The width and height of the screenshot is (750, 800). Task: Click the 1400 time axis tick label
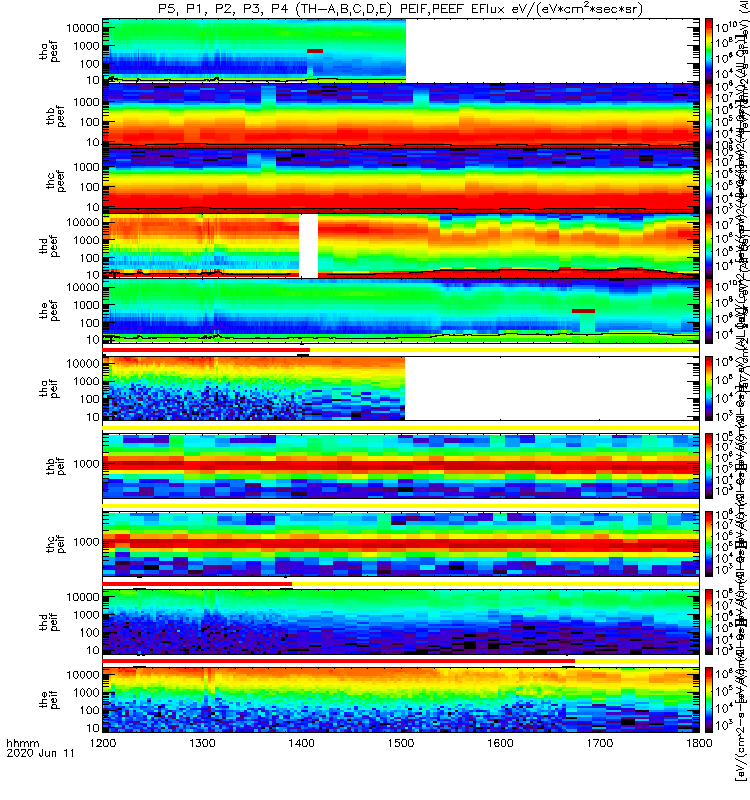(x=302, y=743)
